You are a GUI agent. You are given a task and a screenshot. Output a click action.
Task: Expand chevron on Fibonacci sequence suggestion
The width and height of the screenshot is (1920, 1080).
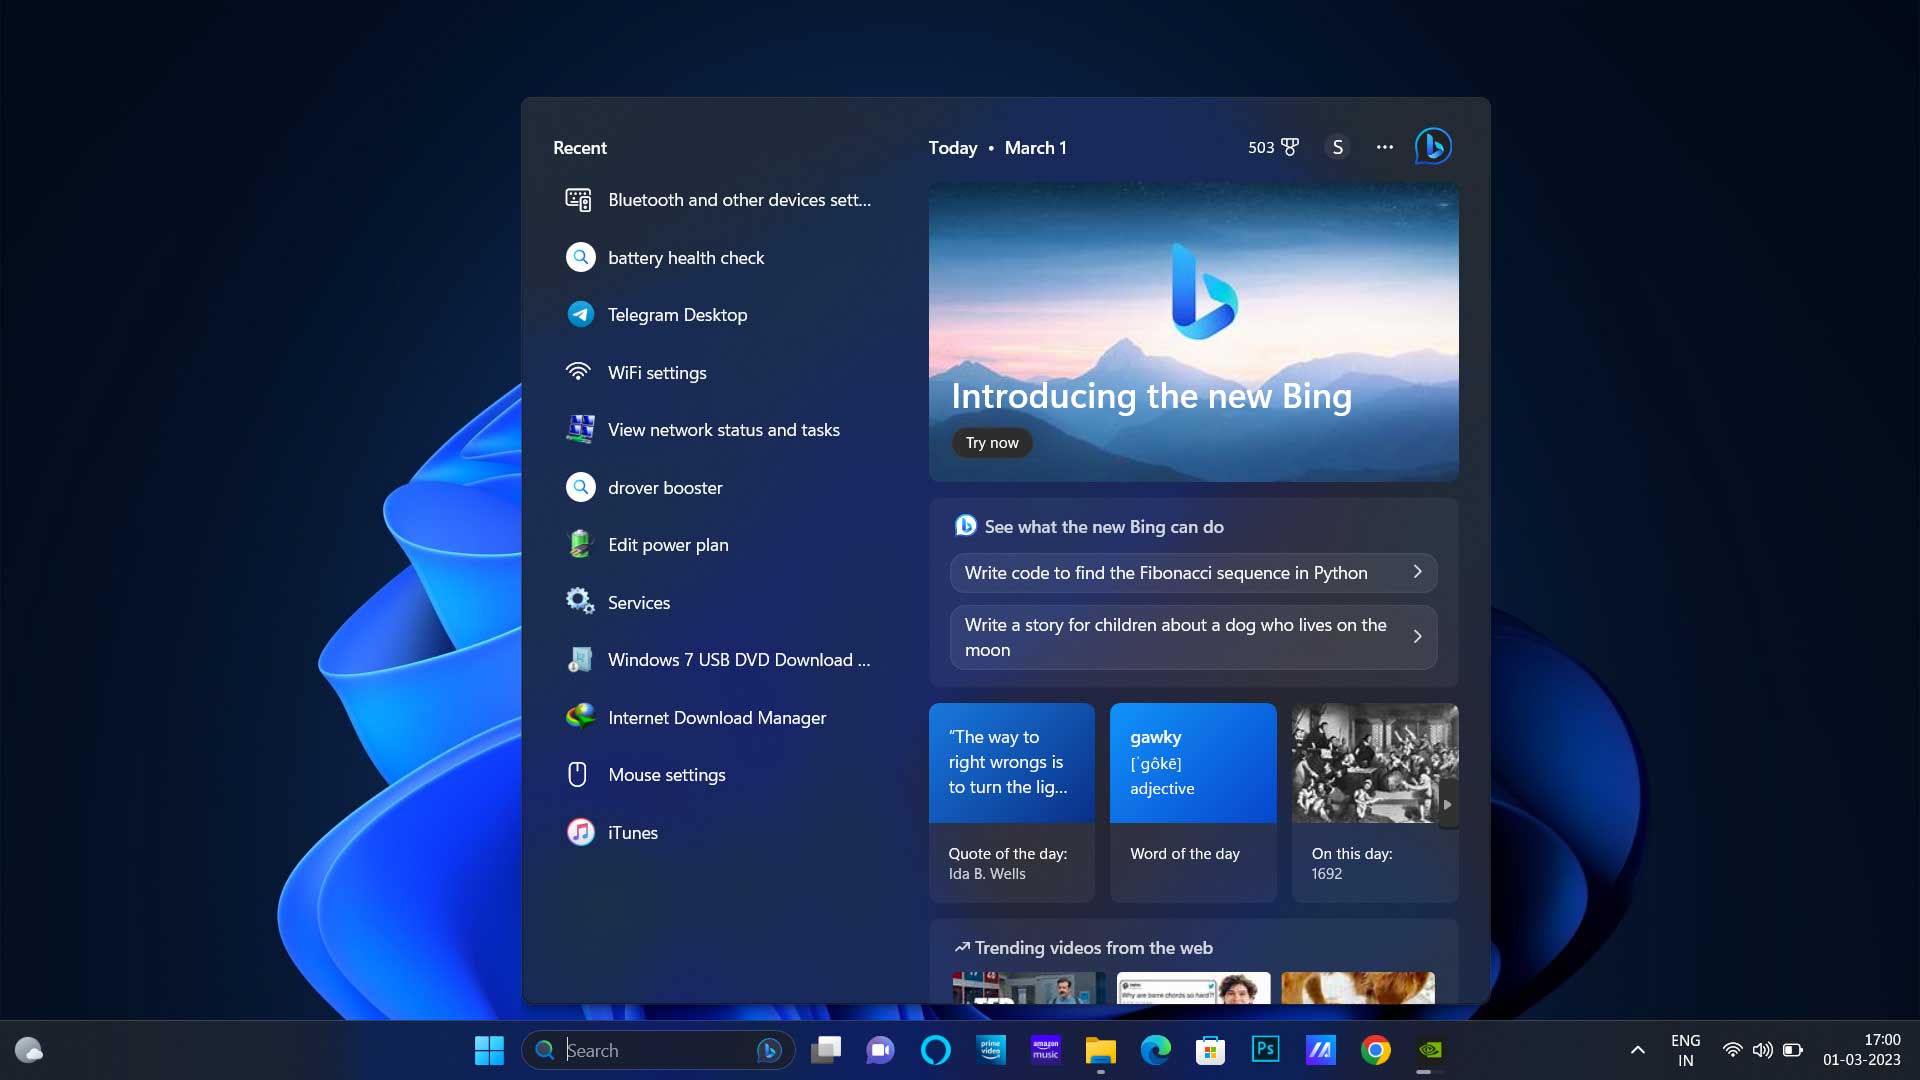1417,572
